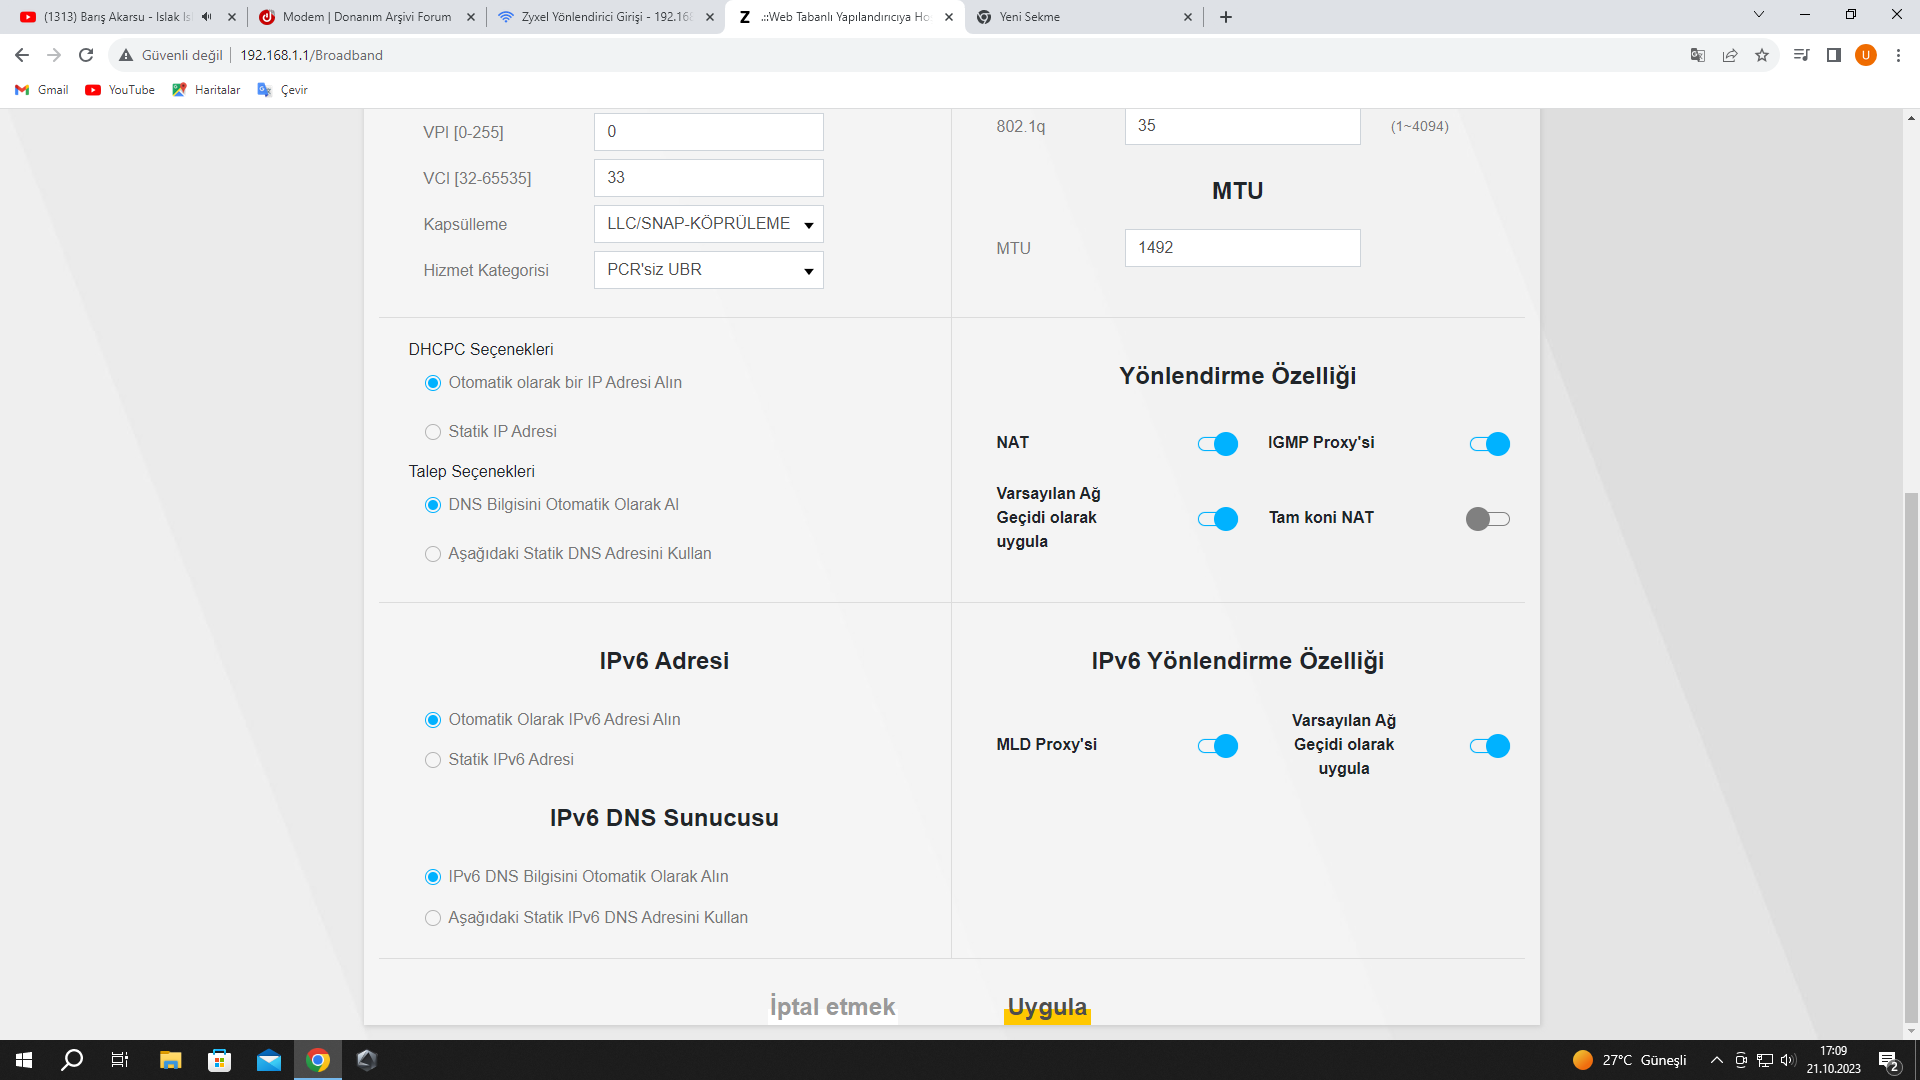Reload the page with the refresh icon
Viewport: 1920px width, 1080px height.
(86, 55)
